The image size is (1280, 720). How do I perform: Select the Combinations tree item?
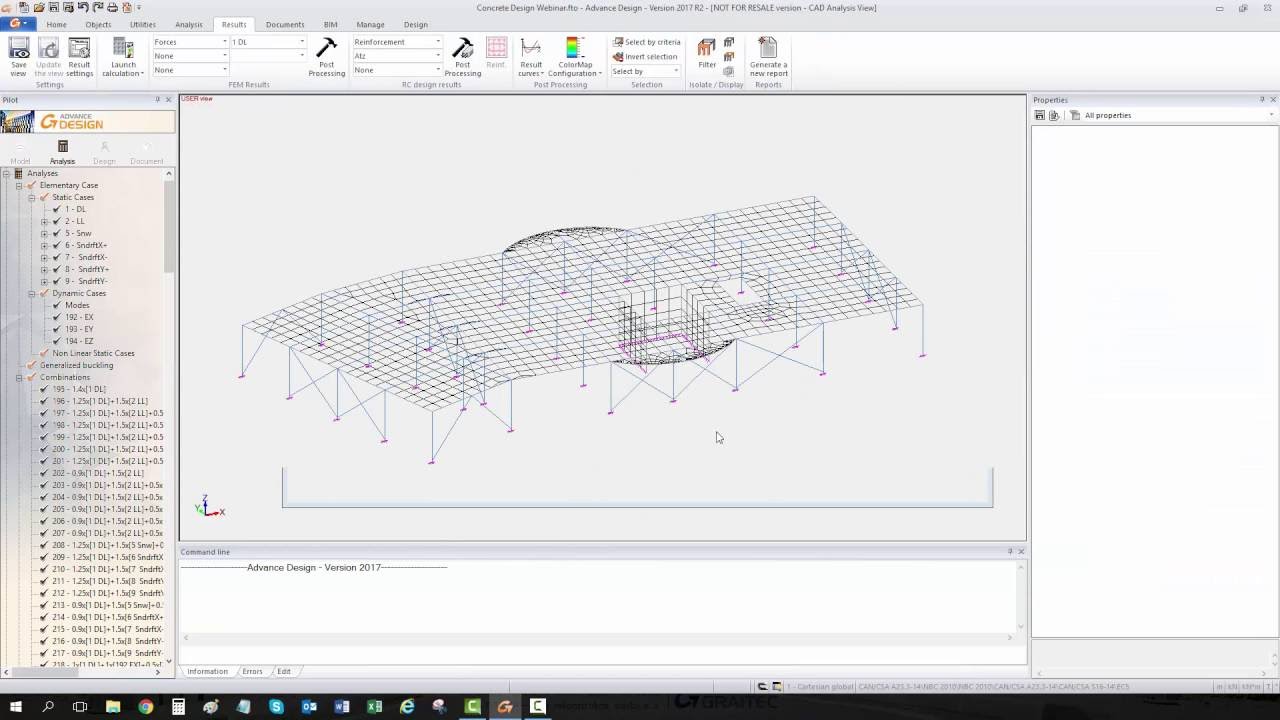click(64, 377)
